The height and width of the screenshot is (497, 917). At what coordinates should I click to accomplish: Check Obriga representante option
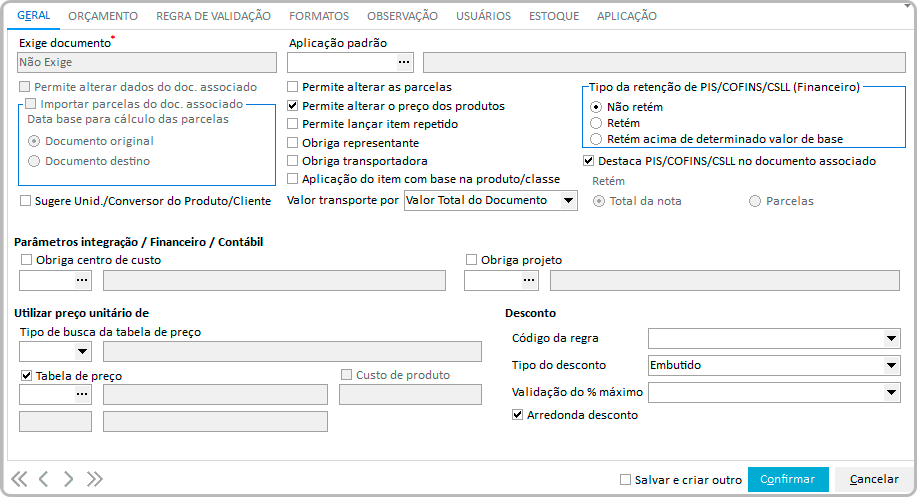[x=293, y=143]
